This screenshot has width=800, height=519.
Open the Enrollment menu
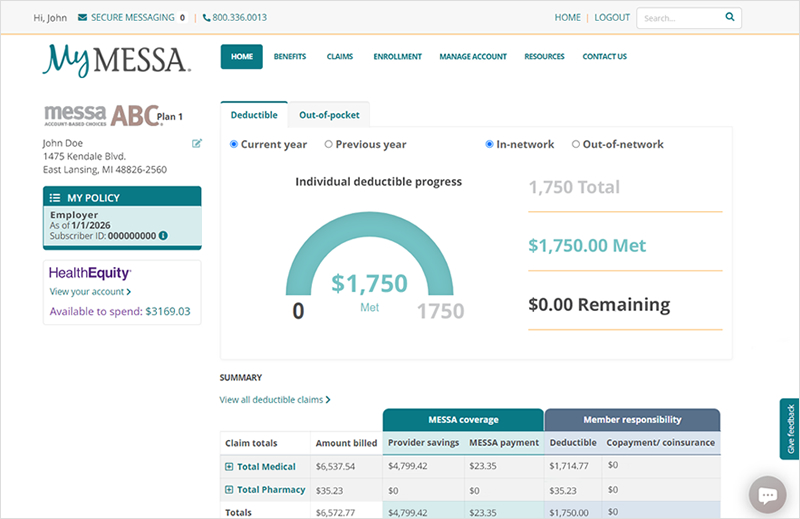coord(397,57)
